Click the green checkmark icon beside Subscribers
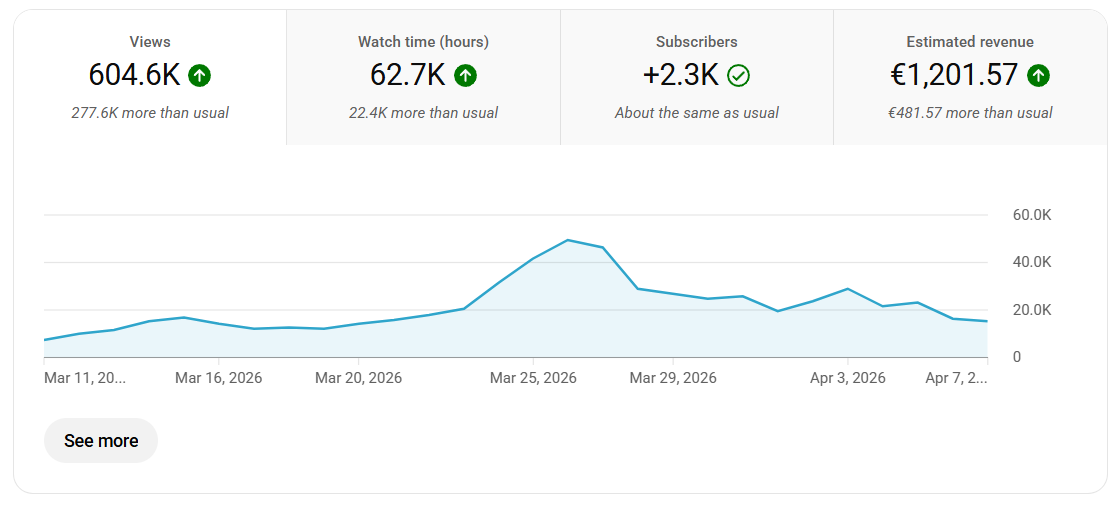Viewport: 1116px width, 507px height. (x=739, y=75)
